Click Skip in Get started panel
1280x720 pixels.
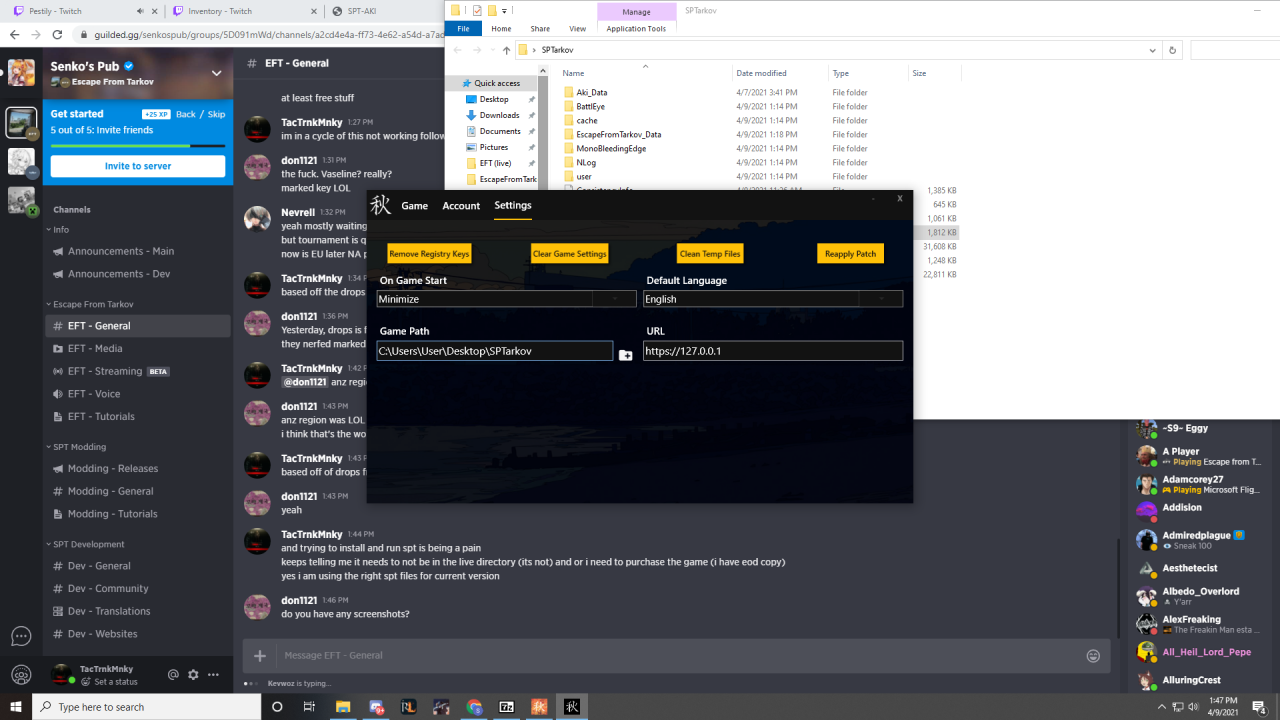(216, 114)
